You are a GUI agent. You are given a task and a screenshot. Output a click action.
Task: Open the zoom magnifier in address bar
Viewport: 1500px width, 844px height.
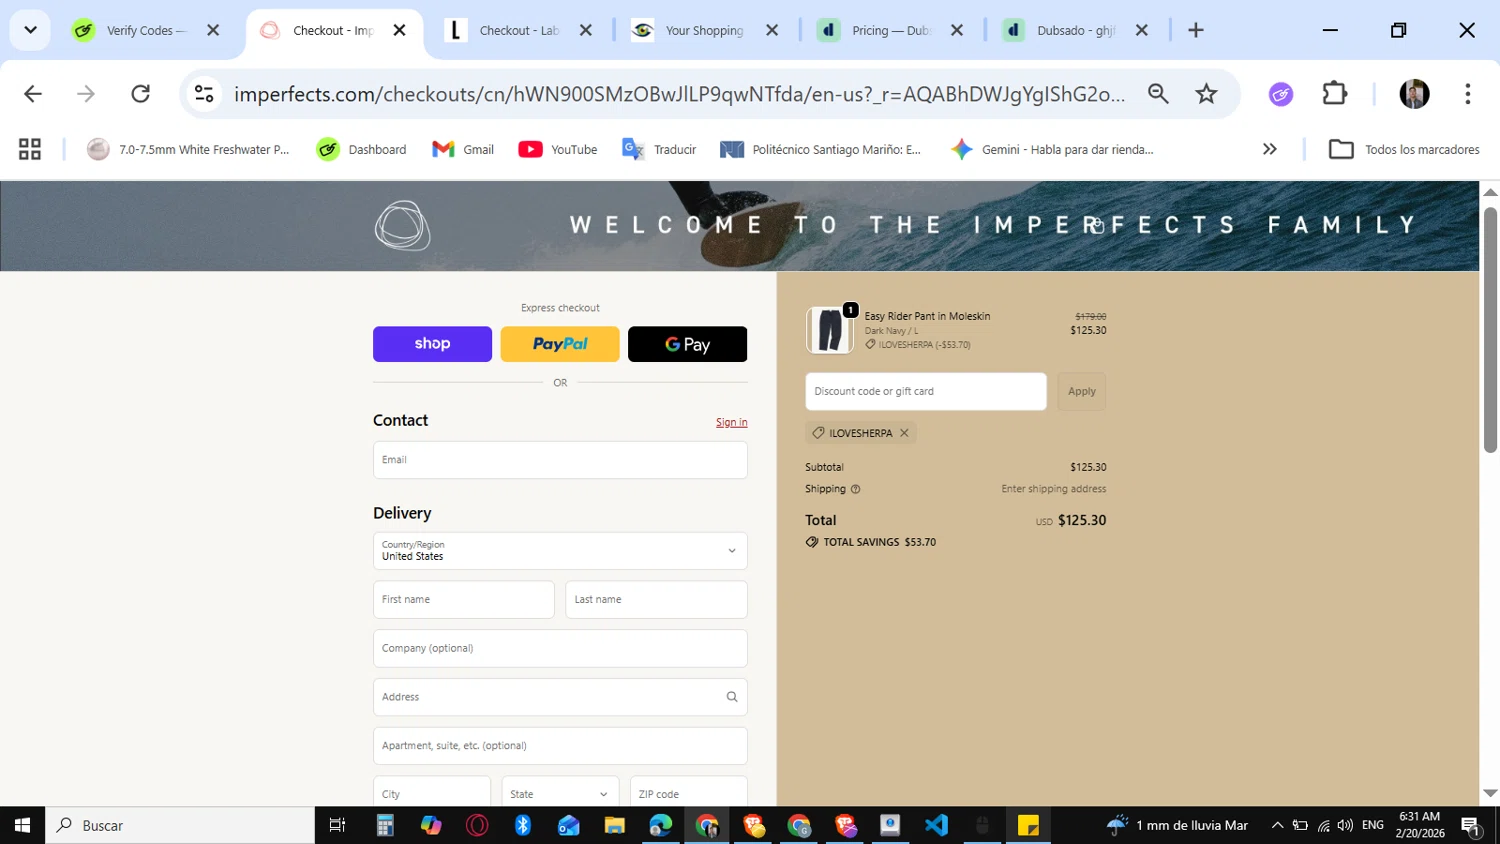pos(1158,94)
